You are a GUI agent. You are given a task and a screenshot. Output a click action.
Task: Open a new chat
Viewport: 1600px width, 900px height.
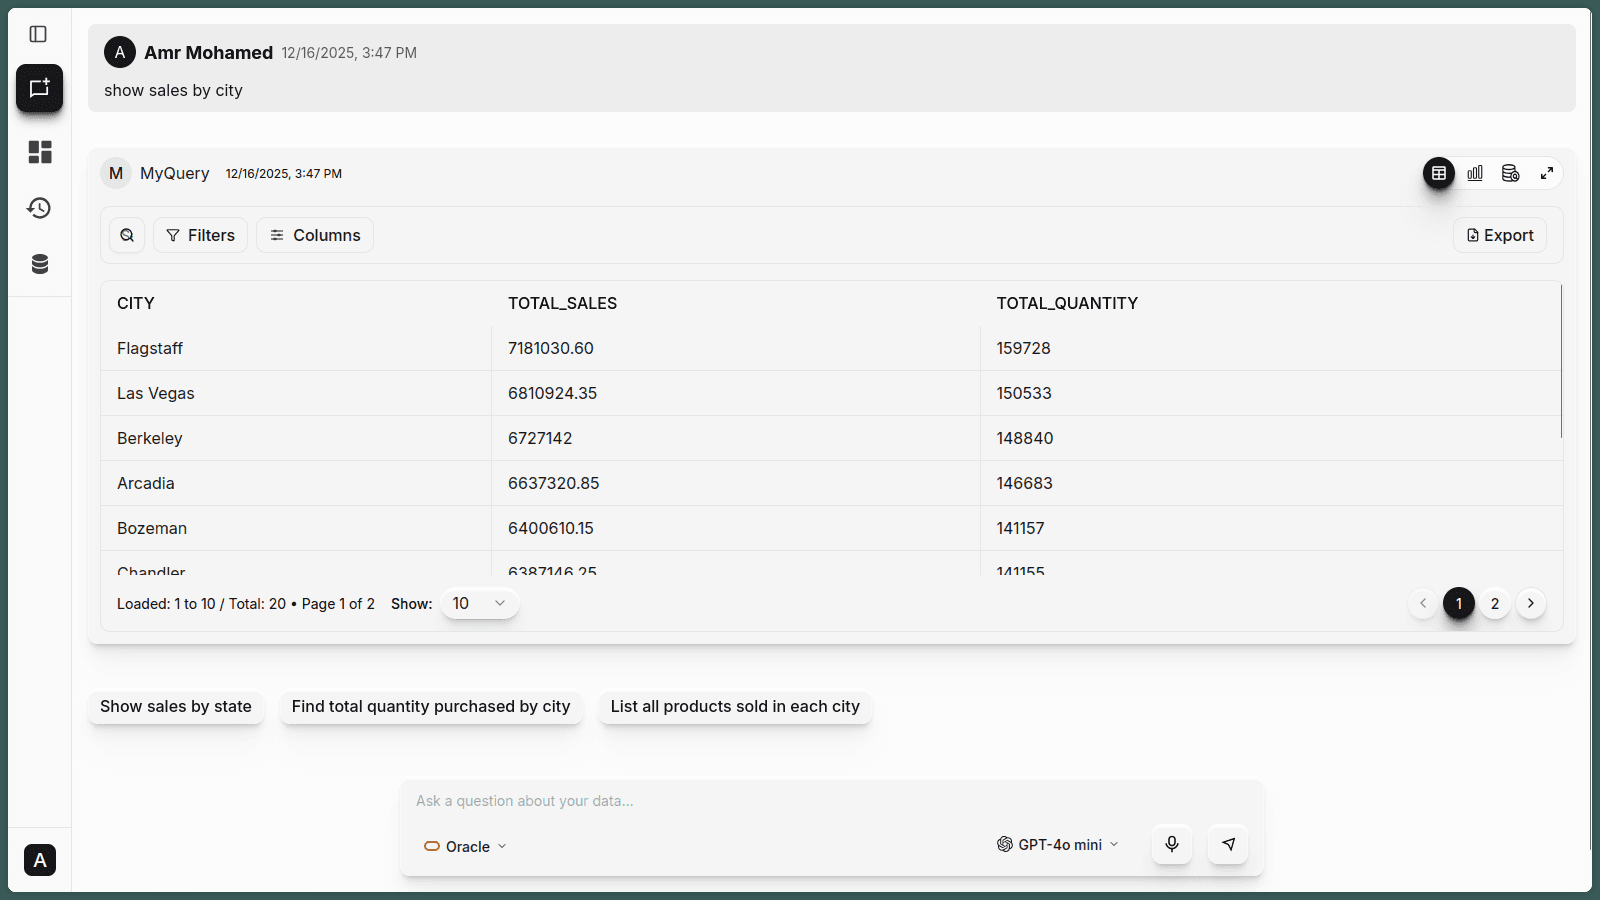coord(39,88)
